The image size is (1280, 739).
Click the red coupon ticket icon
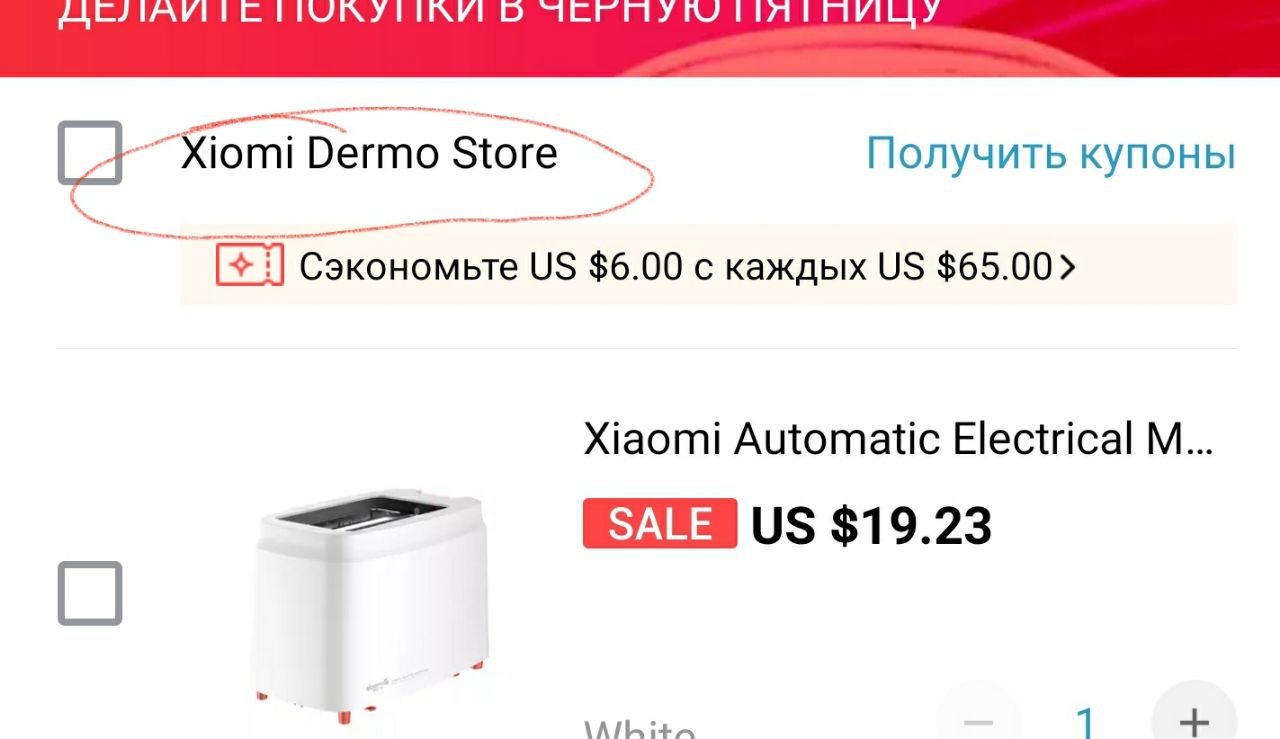tap(250, 266)
